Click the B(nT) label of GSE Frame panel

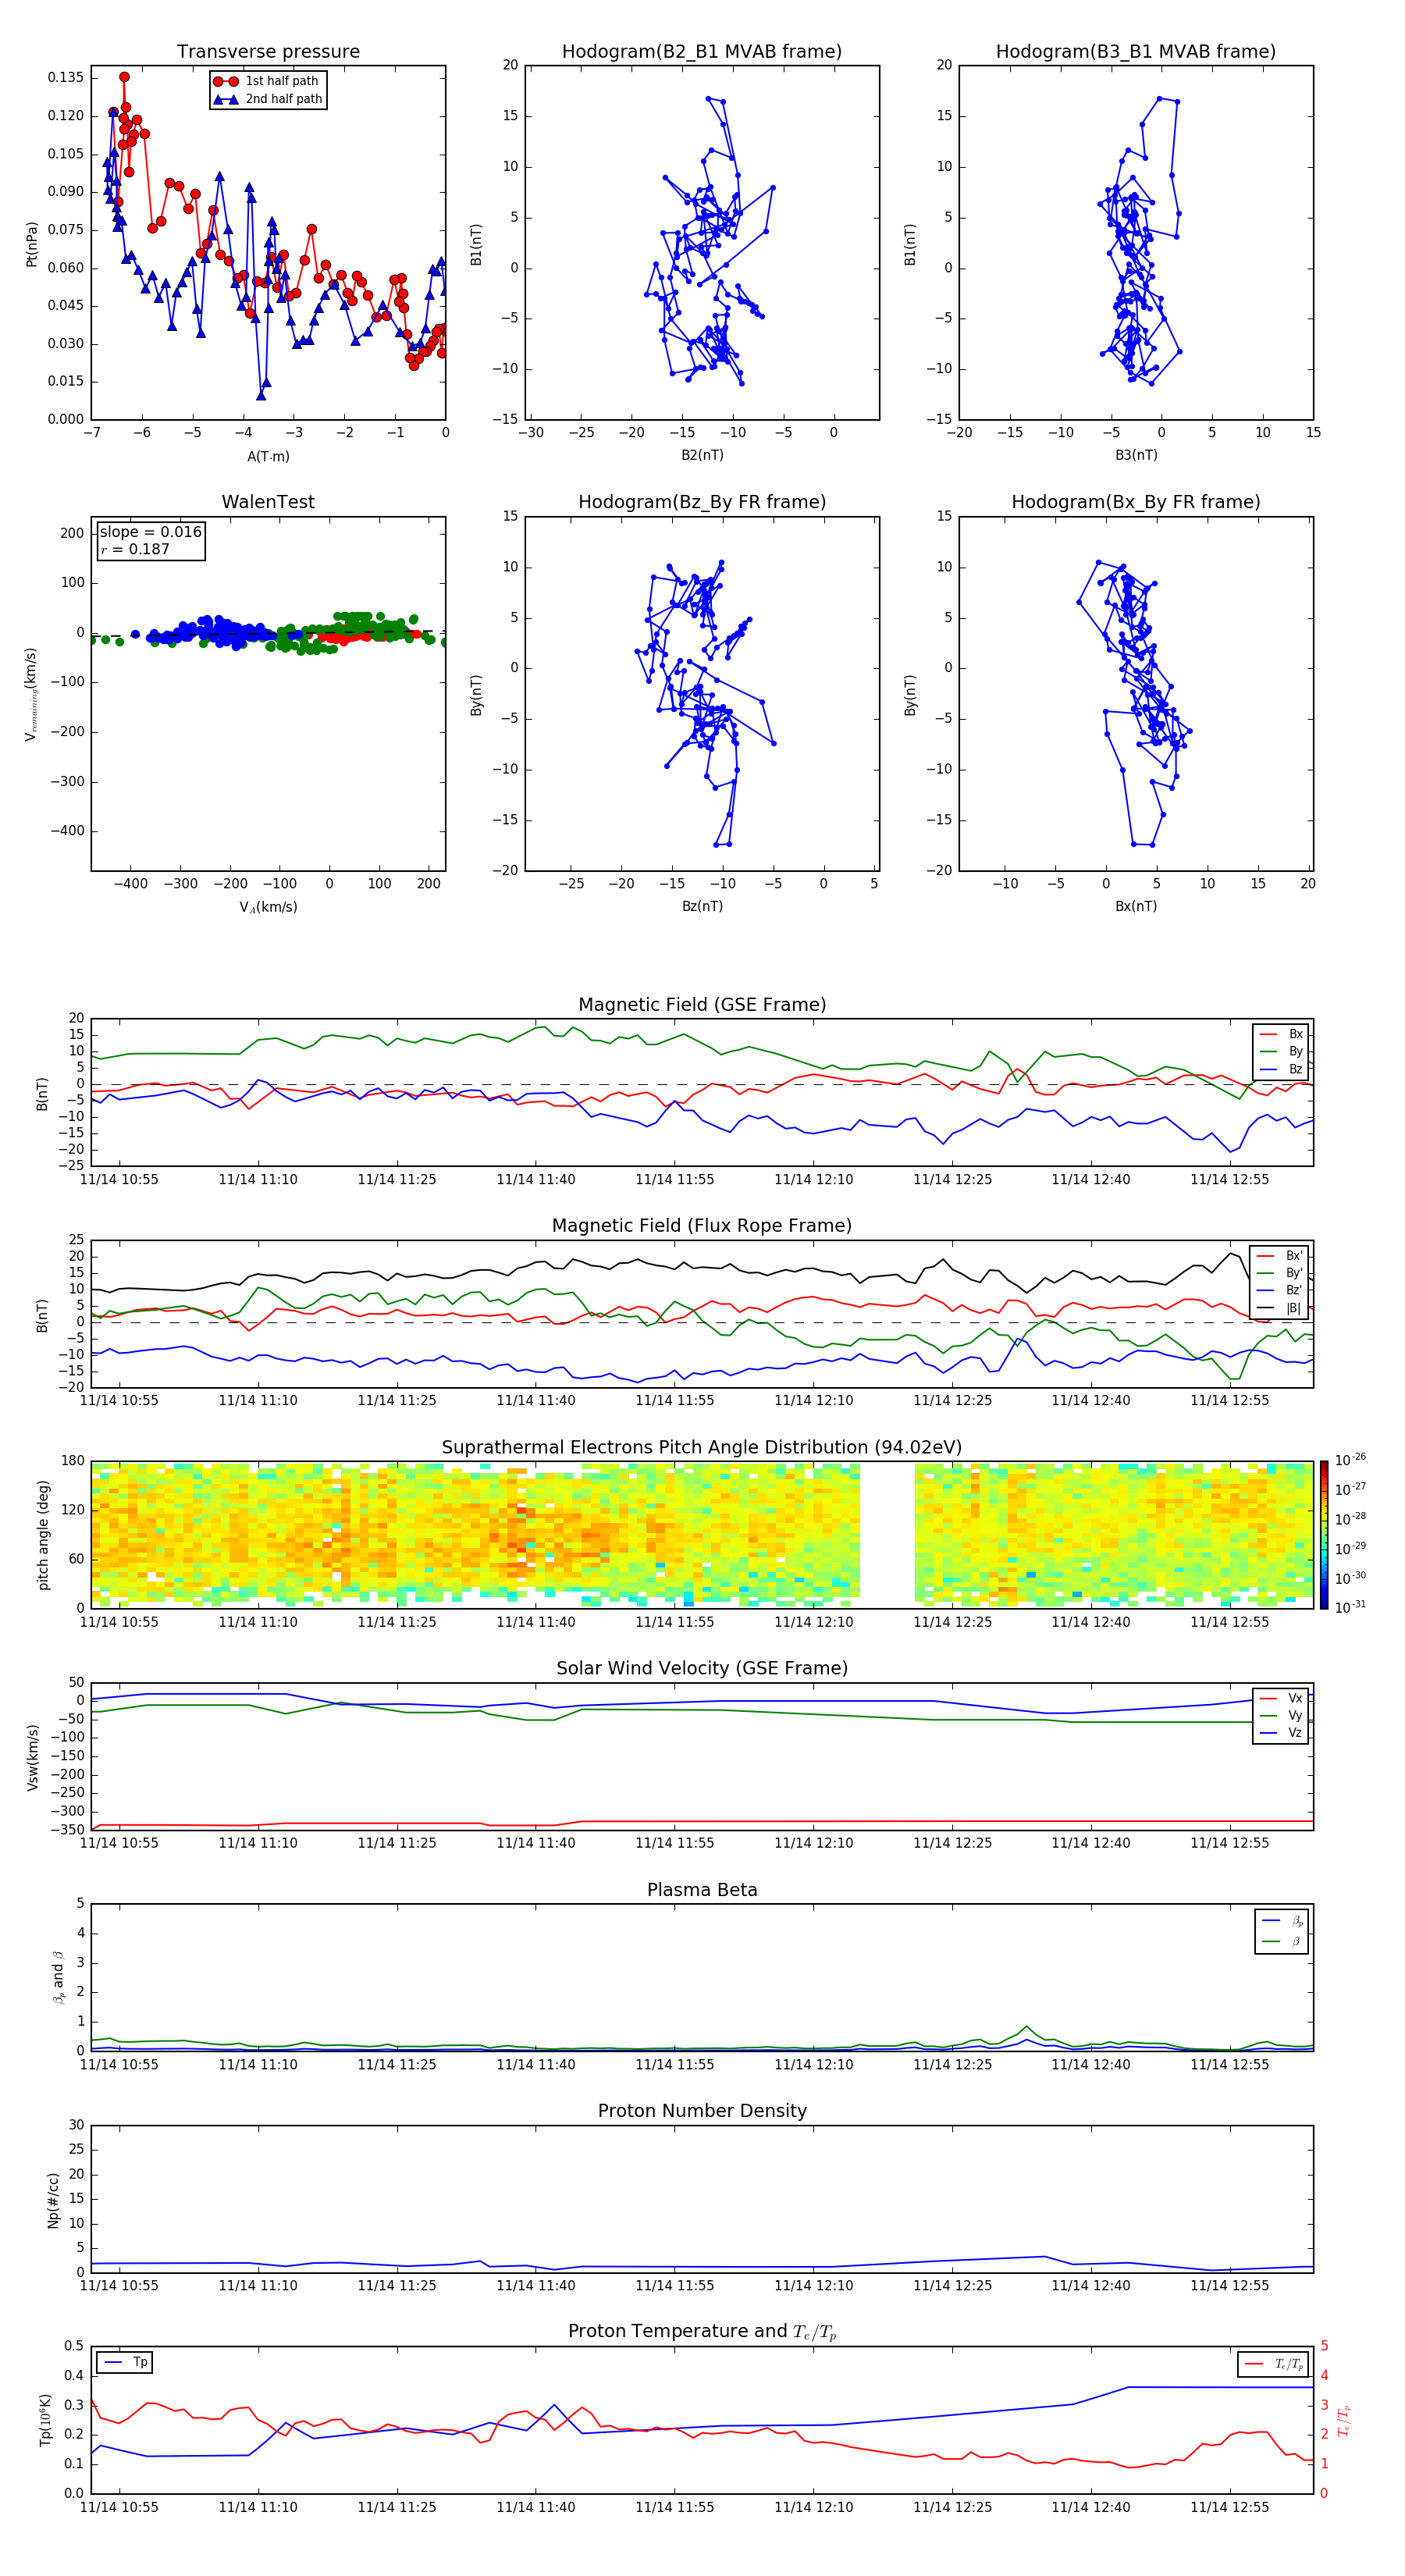click(x=42, y=1093)
